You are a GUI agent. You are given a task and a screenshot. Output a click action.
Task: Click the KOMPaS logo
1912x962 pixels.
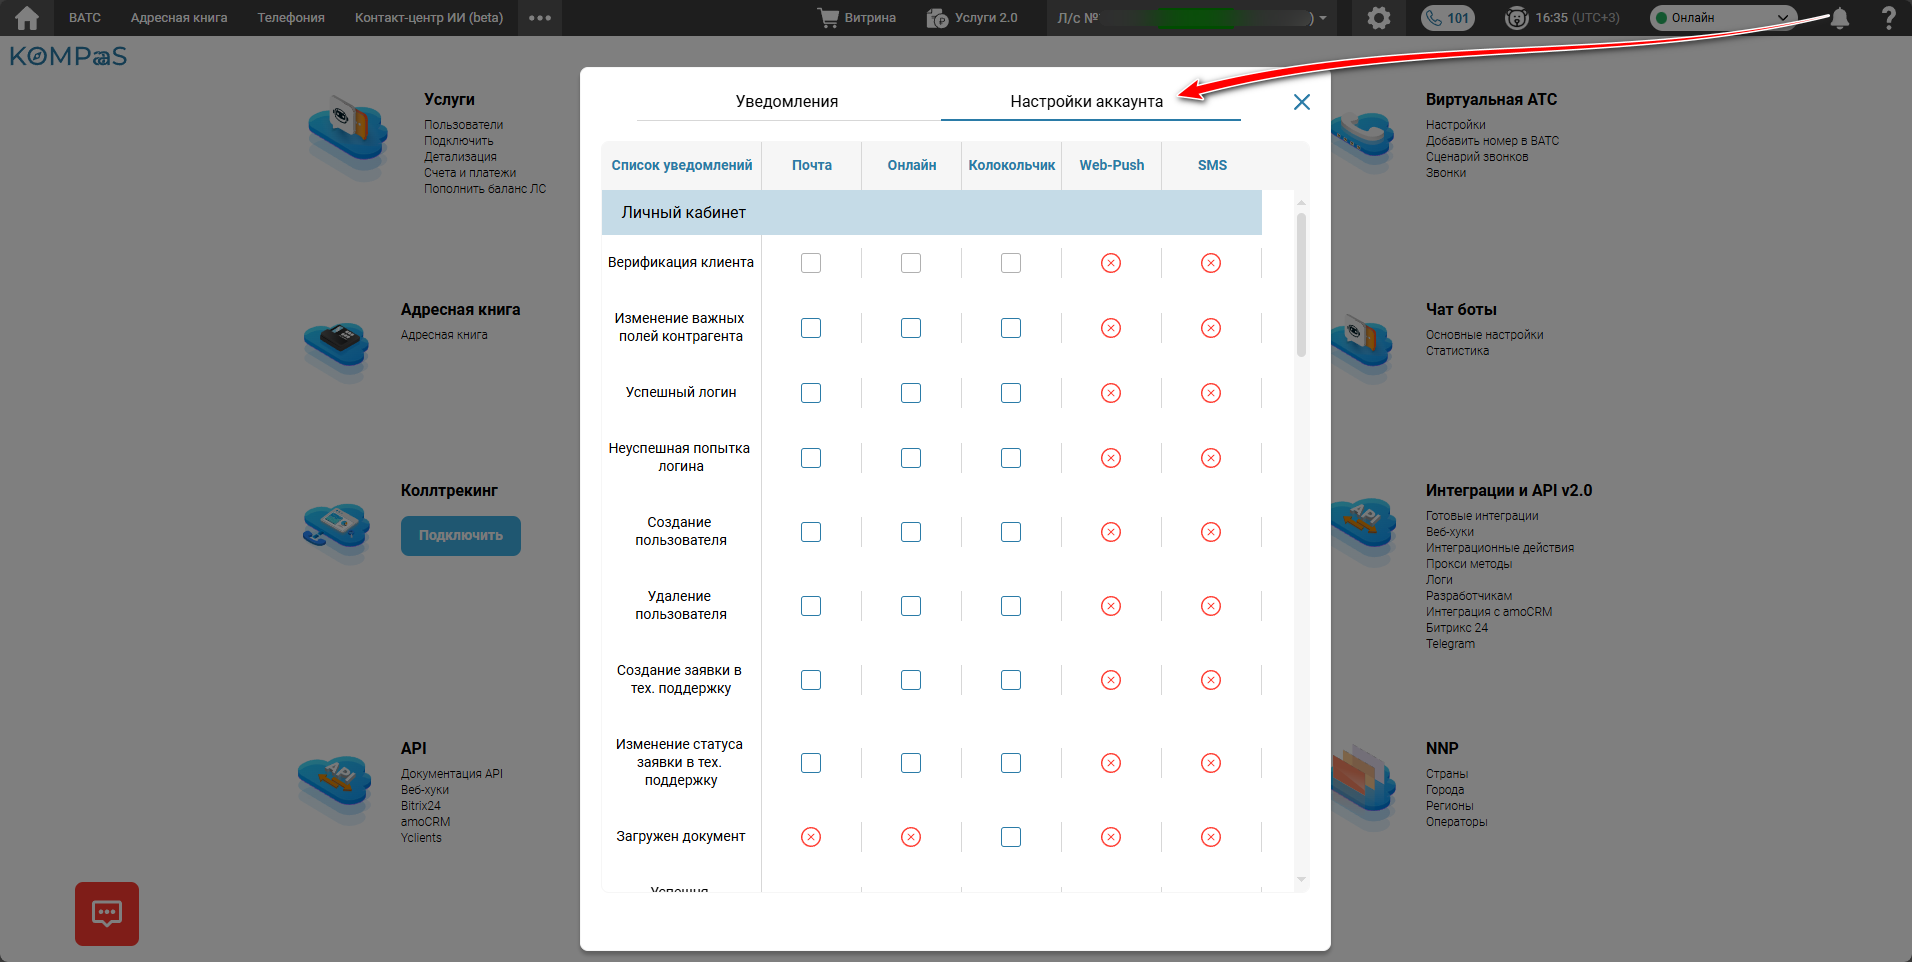68,56
